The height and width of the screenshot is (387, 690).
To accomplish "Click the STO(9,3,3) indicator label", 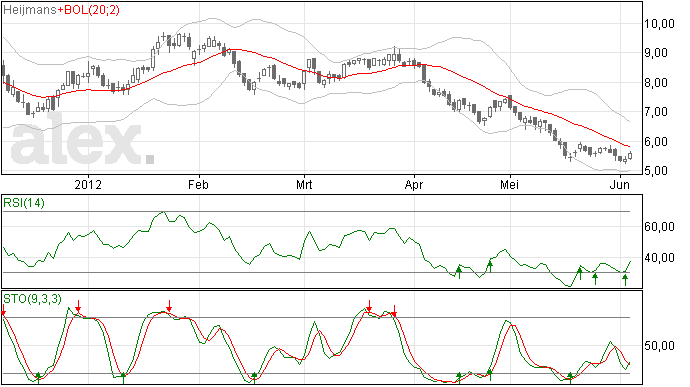I will click(x=32, y=299).
